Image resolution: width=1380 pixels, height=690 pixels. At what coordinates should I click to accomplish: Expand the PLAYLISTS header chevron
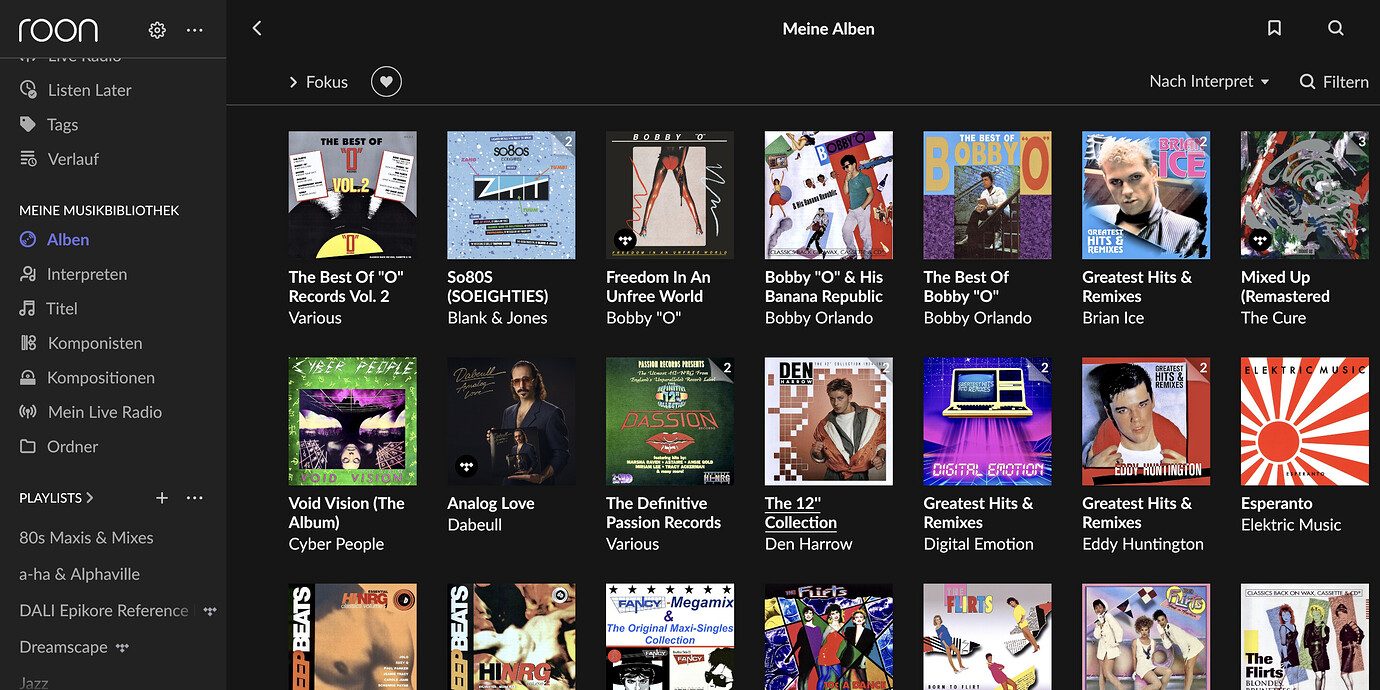(90, 498)
